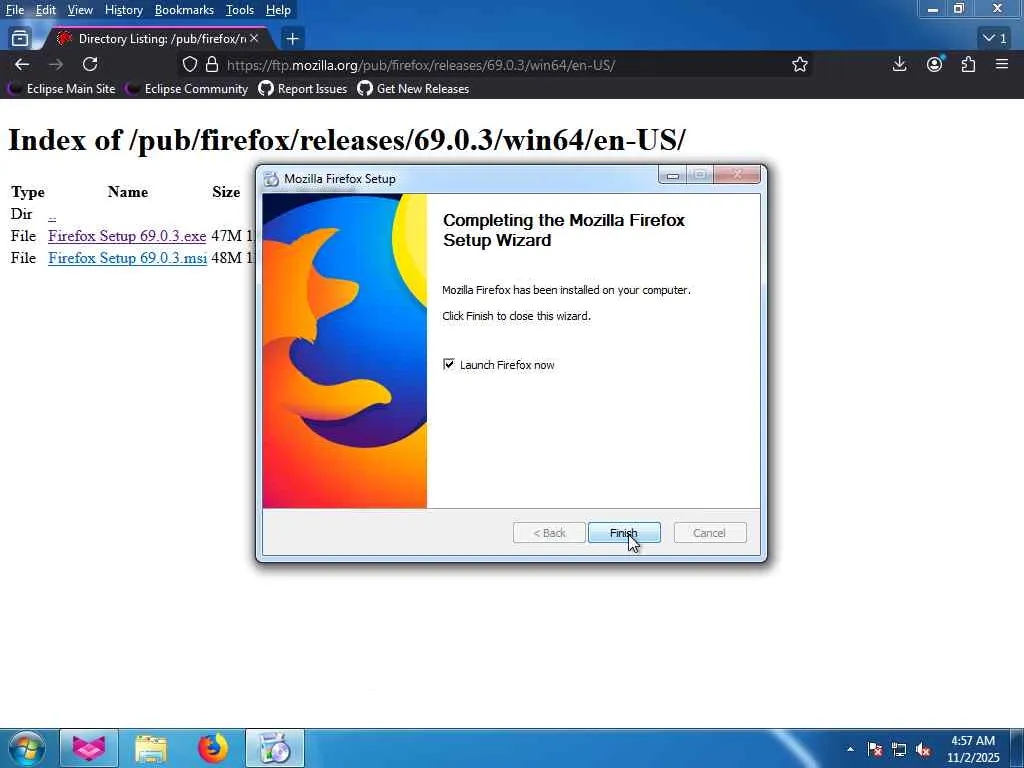This screenshot has width=1024, height=768.
Task: Show hidden system tray icons
Action: coord(850,749)
